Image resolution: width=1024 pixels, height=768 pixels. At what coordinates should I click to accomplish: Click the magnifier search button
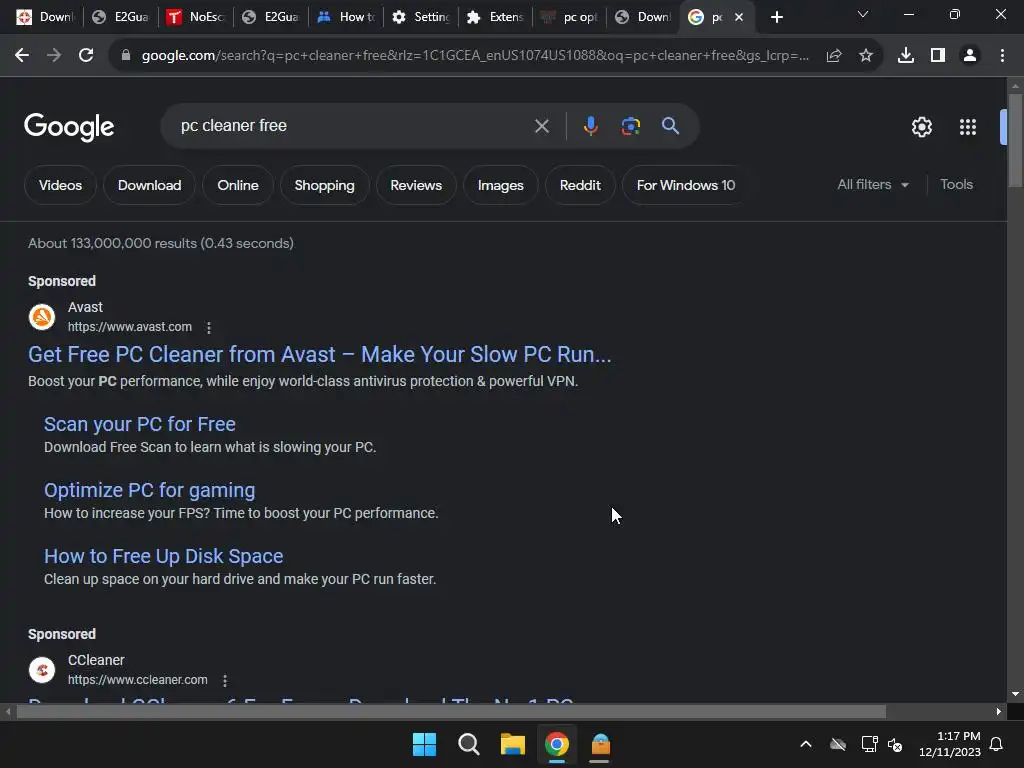pyautogui.click(x=671, y=125)
